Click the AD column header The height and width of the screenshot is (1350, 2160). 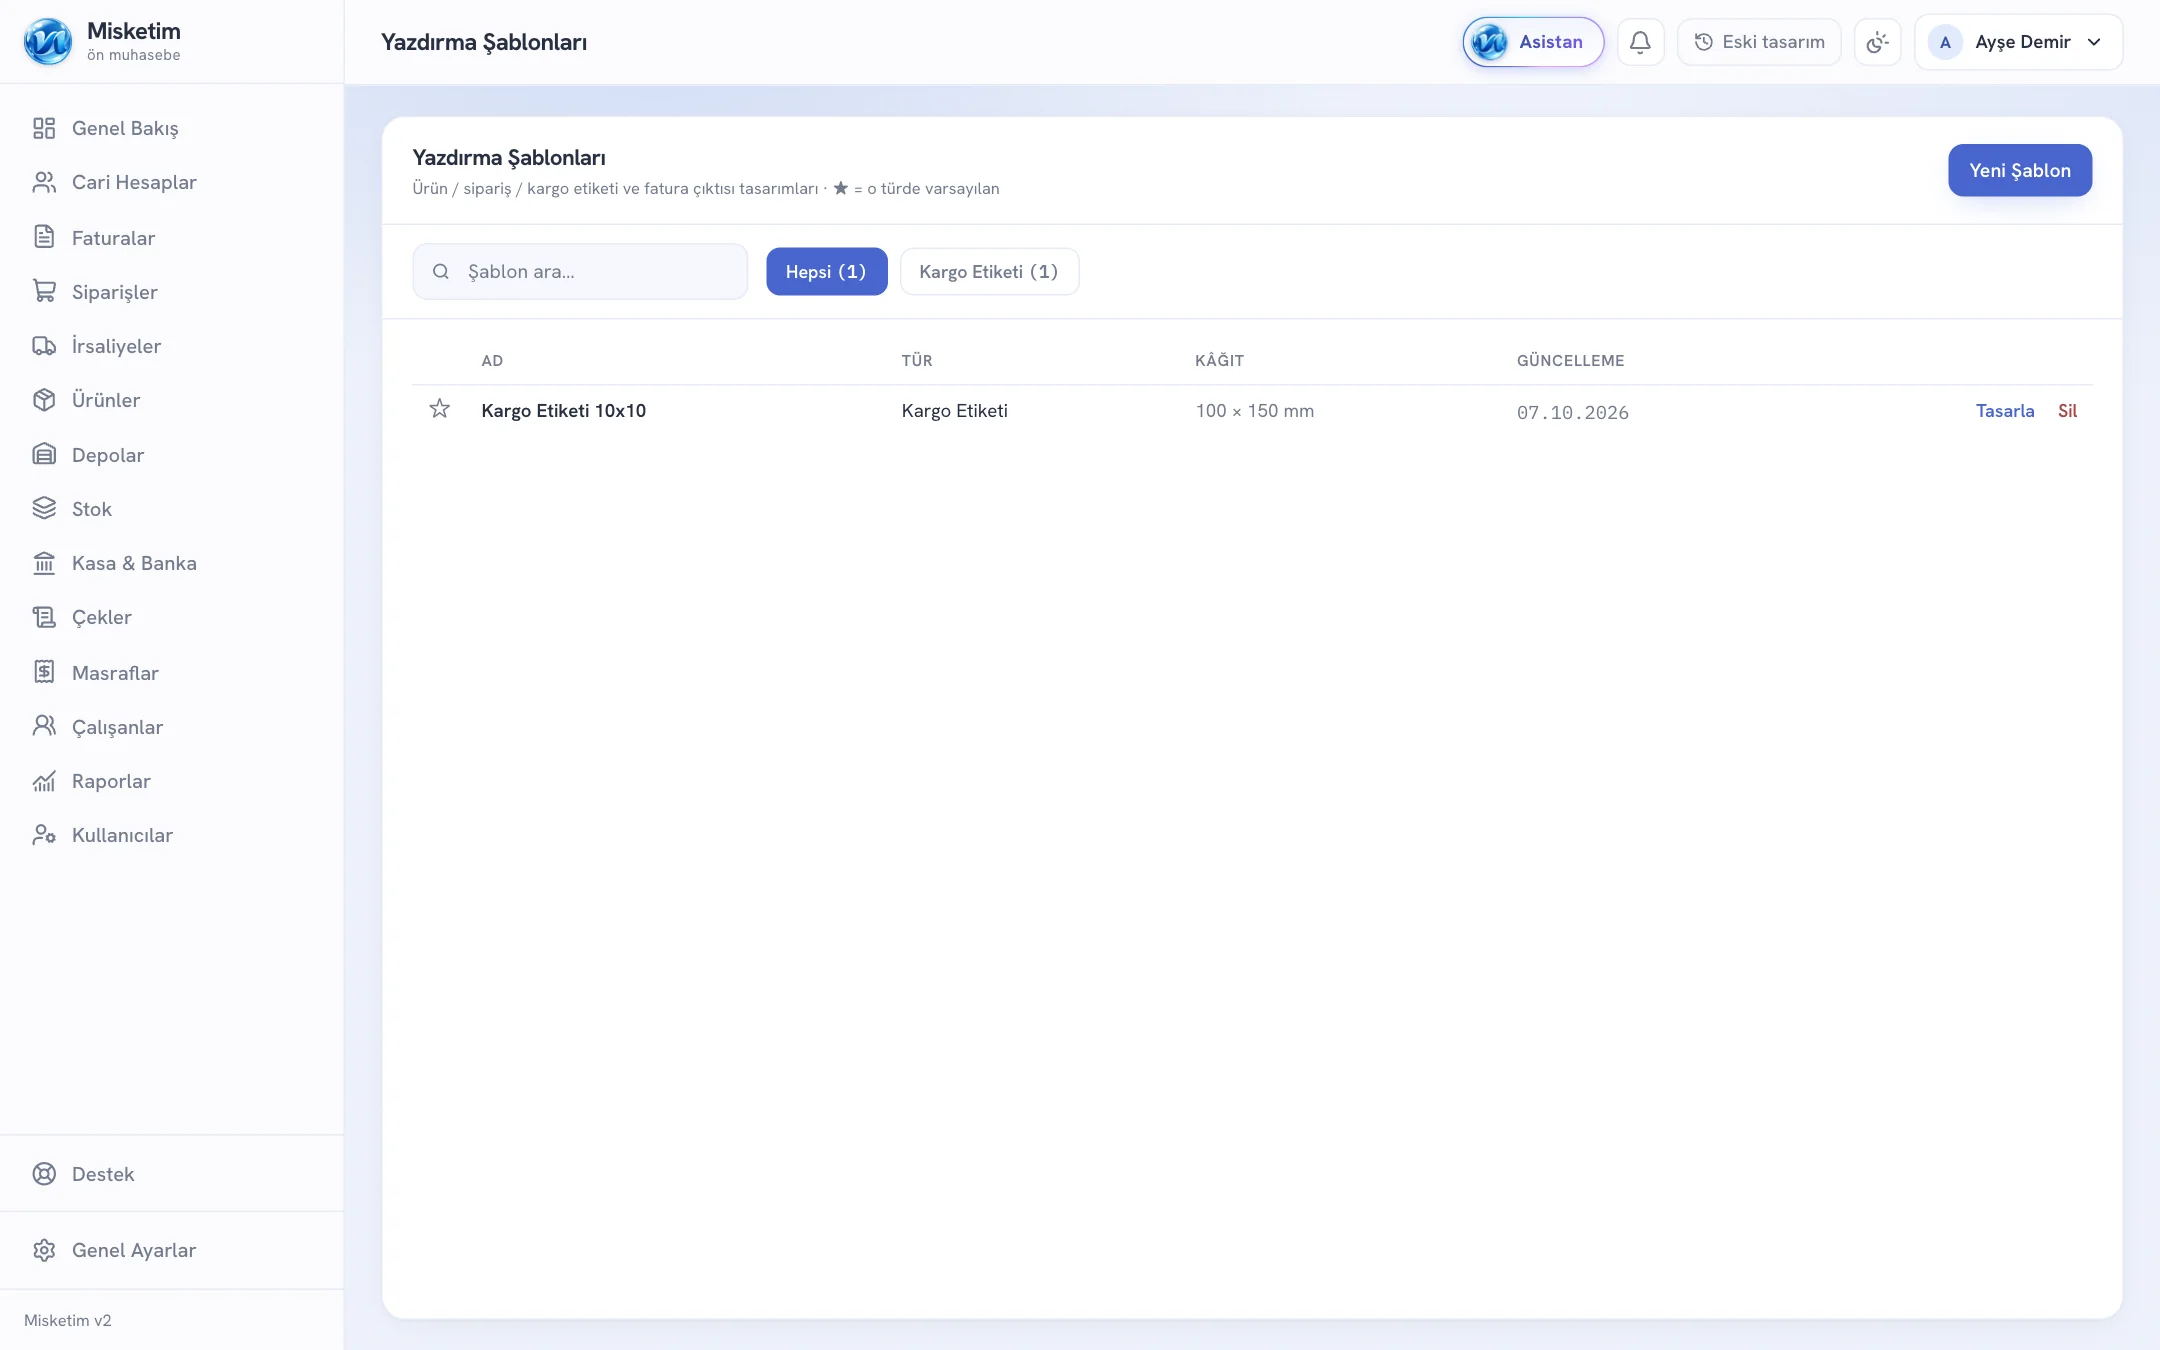pyautogui.click(x=492, y=360)
